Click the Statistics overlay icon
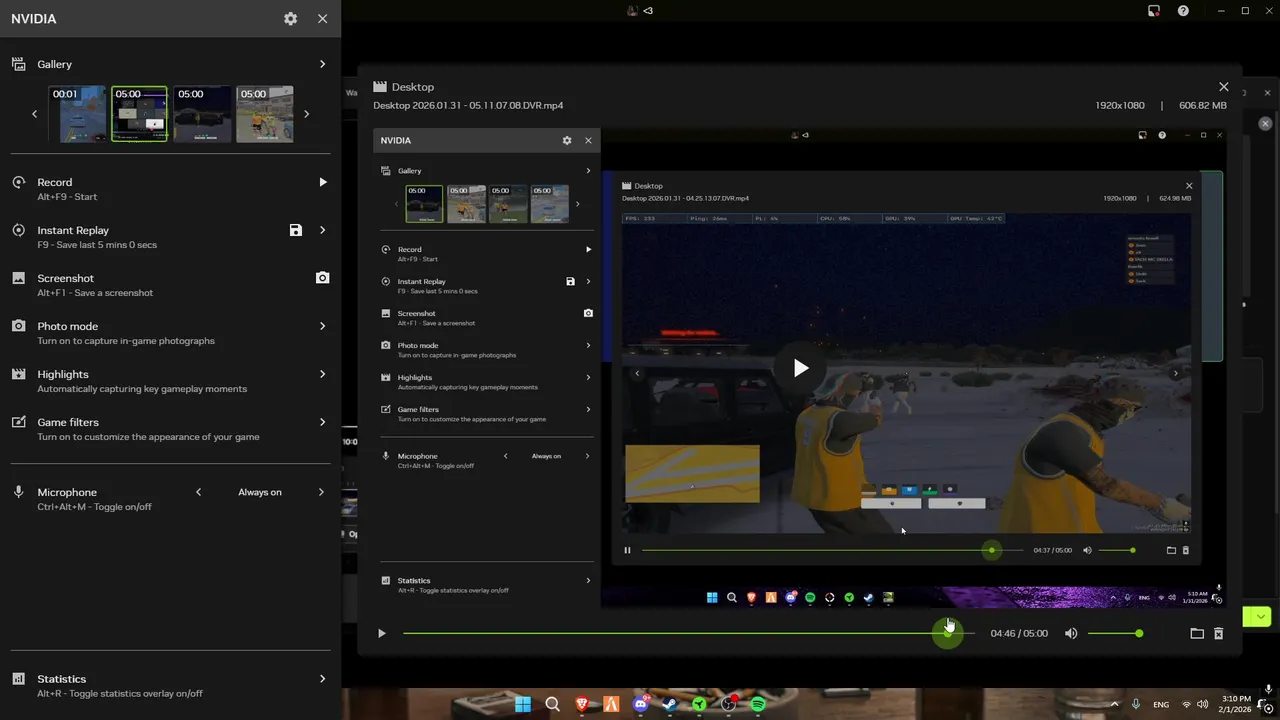This screenshot has height=720, width=1280. point(18,678)
